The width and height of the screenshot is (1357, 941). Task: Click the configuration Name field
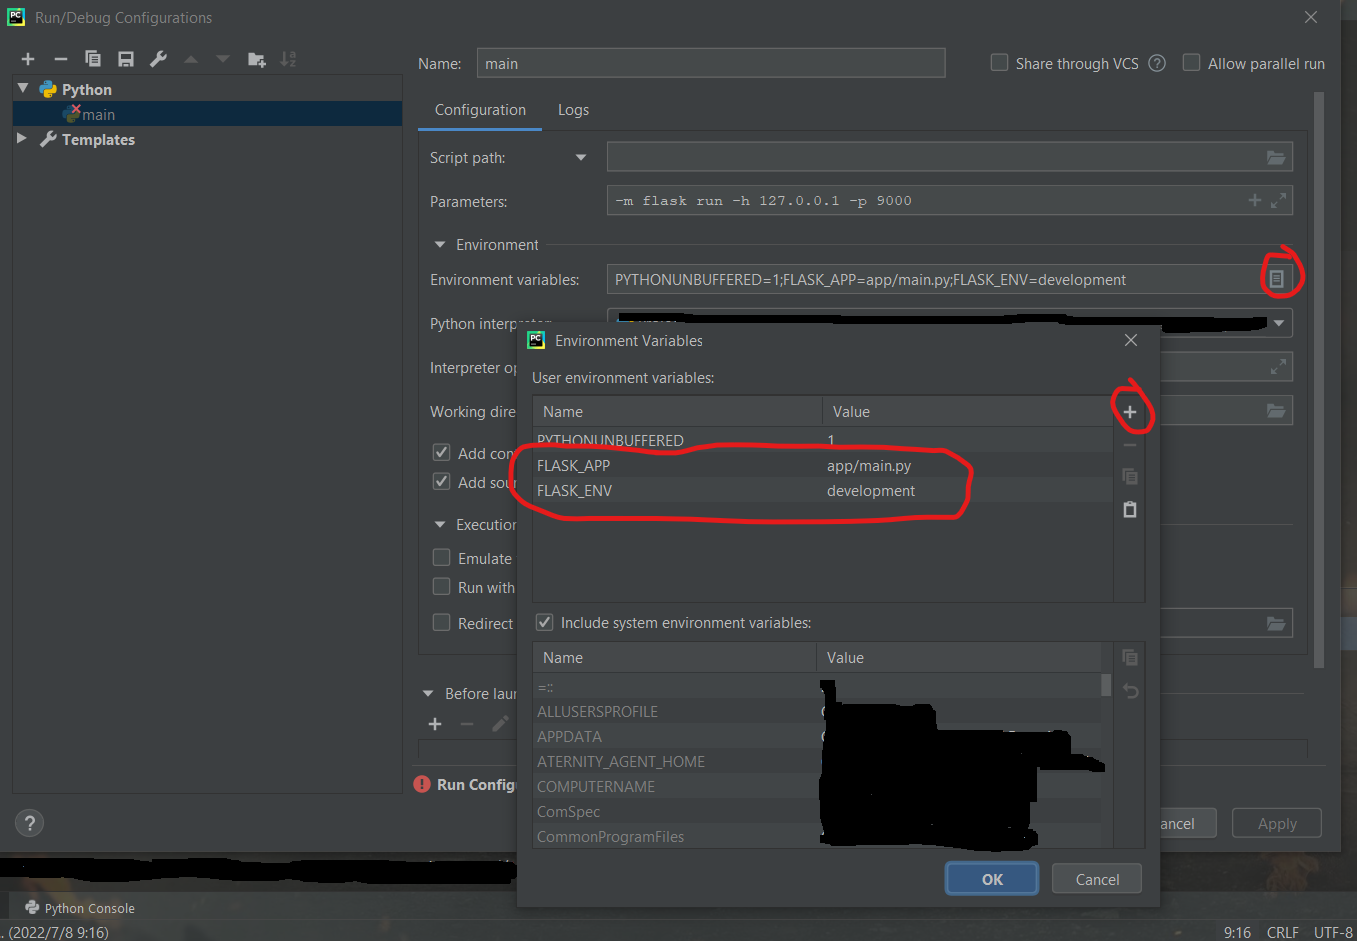click(x=711, y=63)
